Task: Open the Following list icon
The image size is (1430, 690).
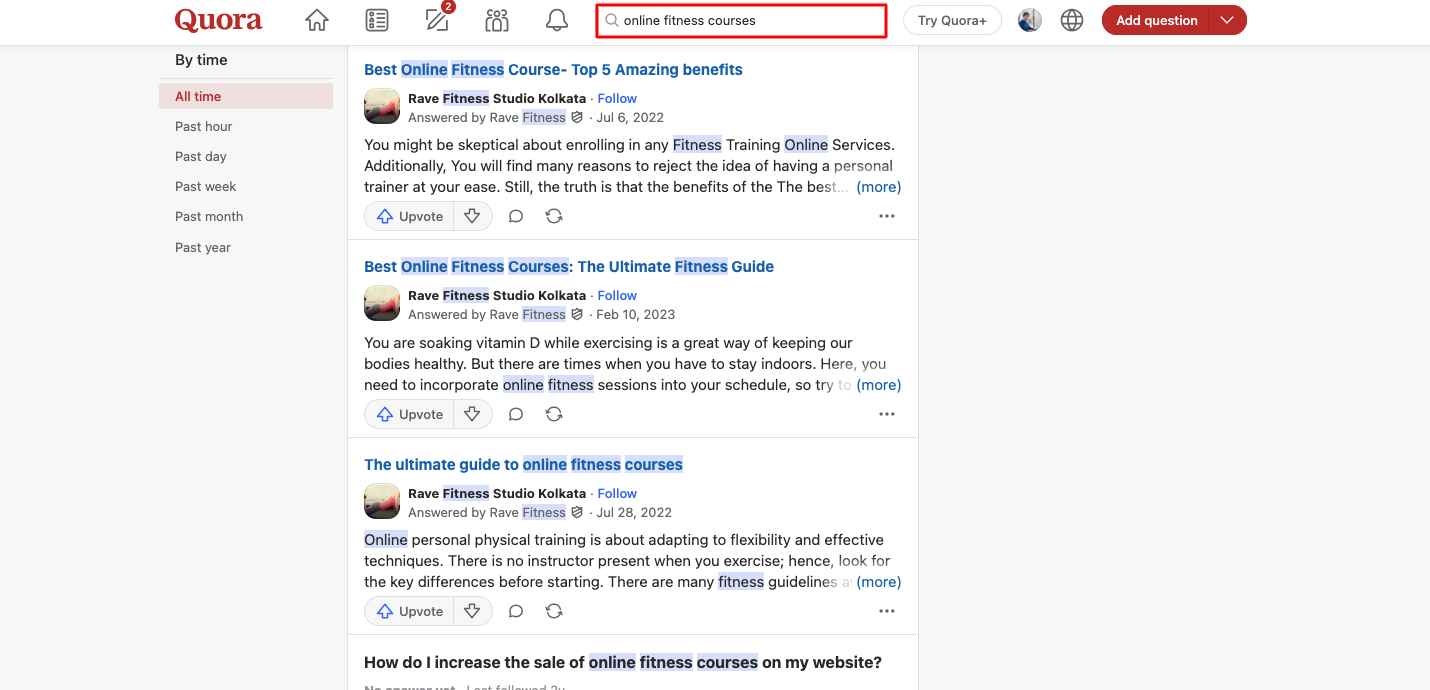Action: (x=377, y=20)
